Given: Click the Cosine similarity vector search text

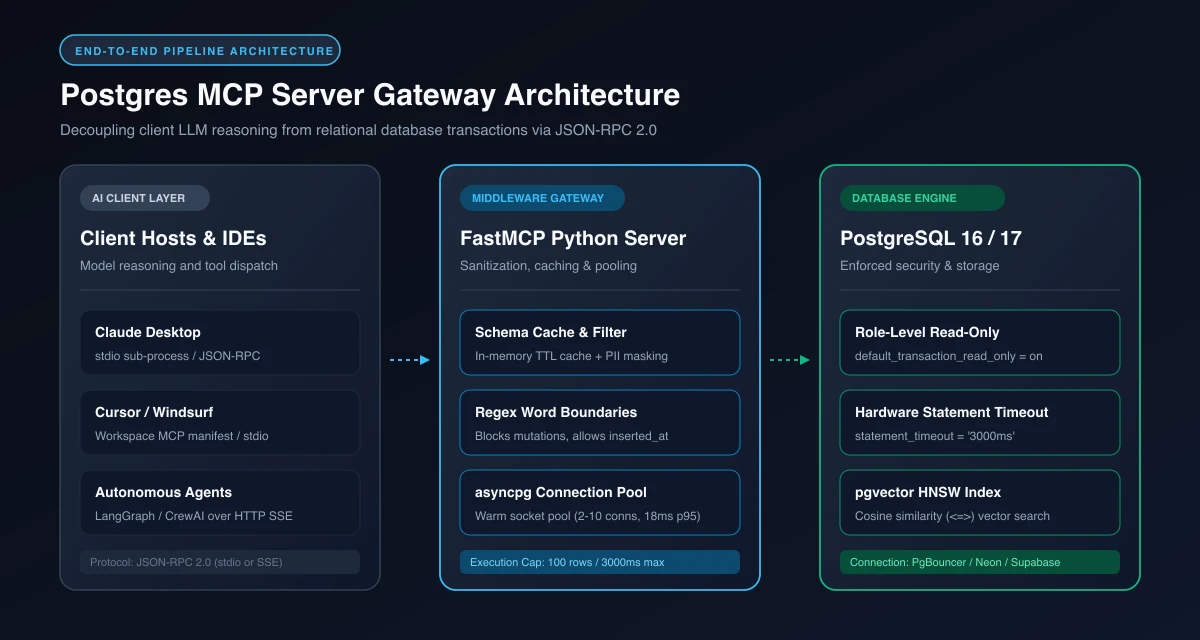Looking at the screenshot, I should [x=952, y=516].
